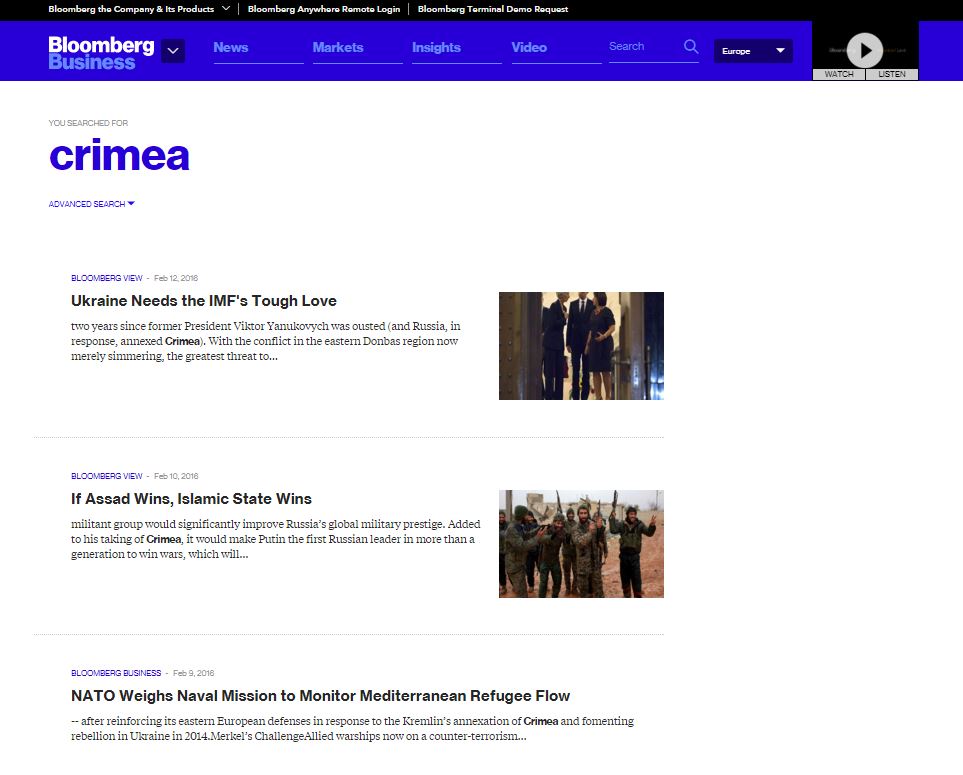Open NATO Weighs Naval Mission article
This screenshot has height=775, width=963.
pyautogui.click(x=320, y=696)
